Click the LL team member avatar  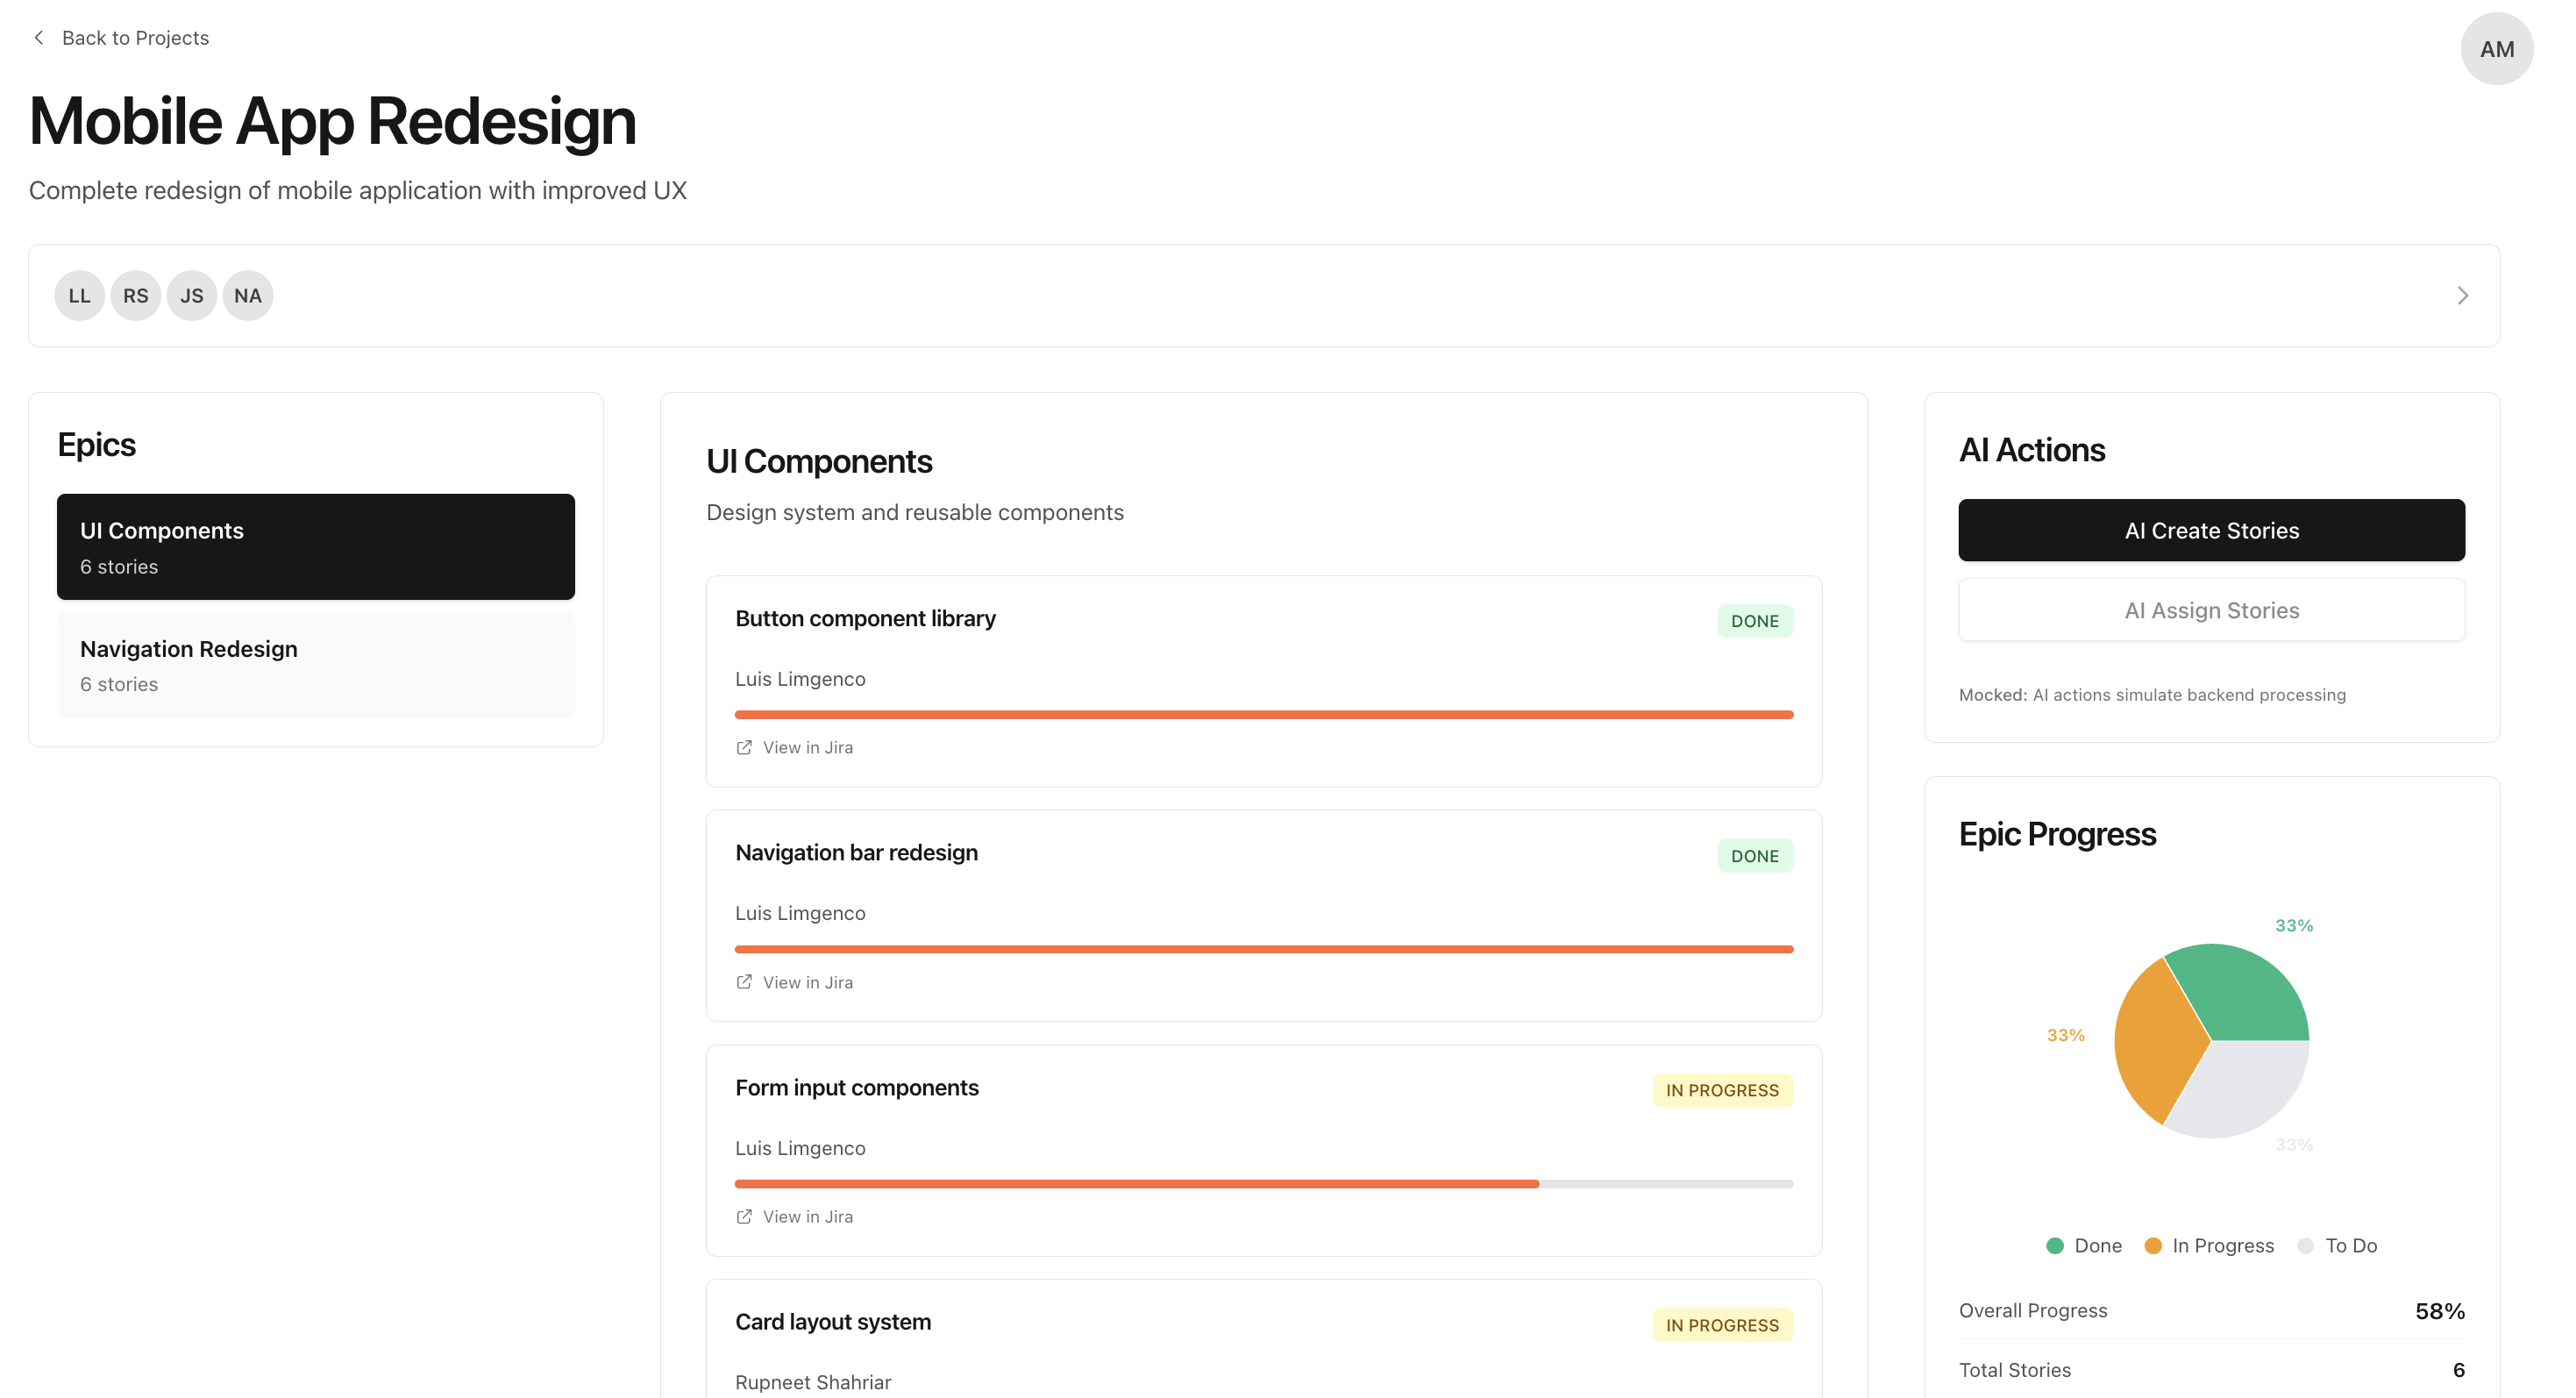(79, 296)
